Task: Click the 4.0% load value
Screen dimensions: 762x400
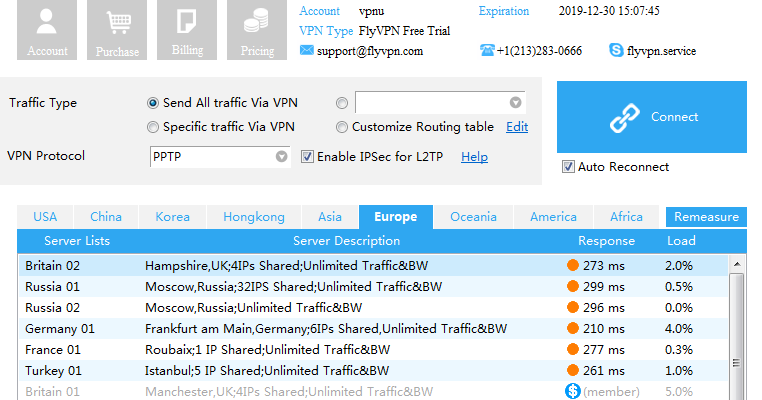Action: [x=679, y=329]
